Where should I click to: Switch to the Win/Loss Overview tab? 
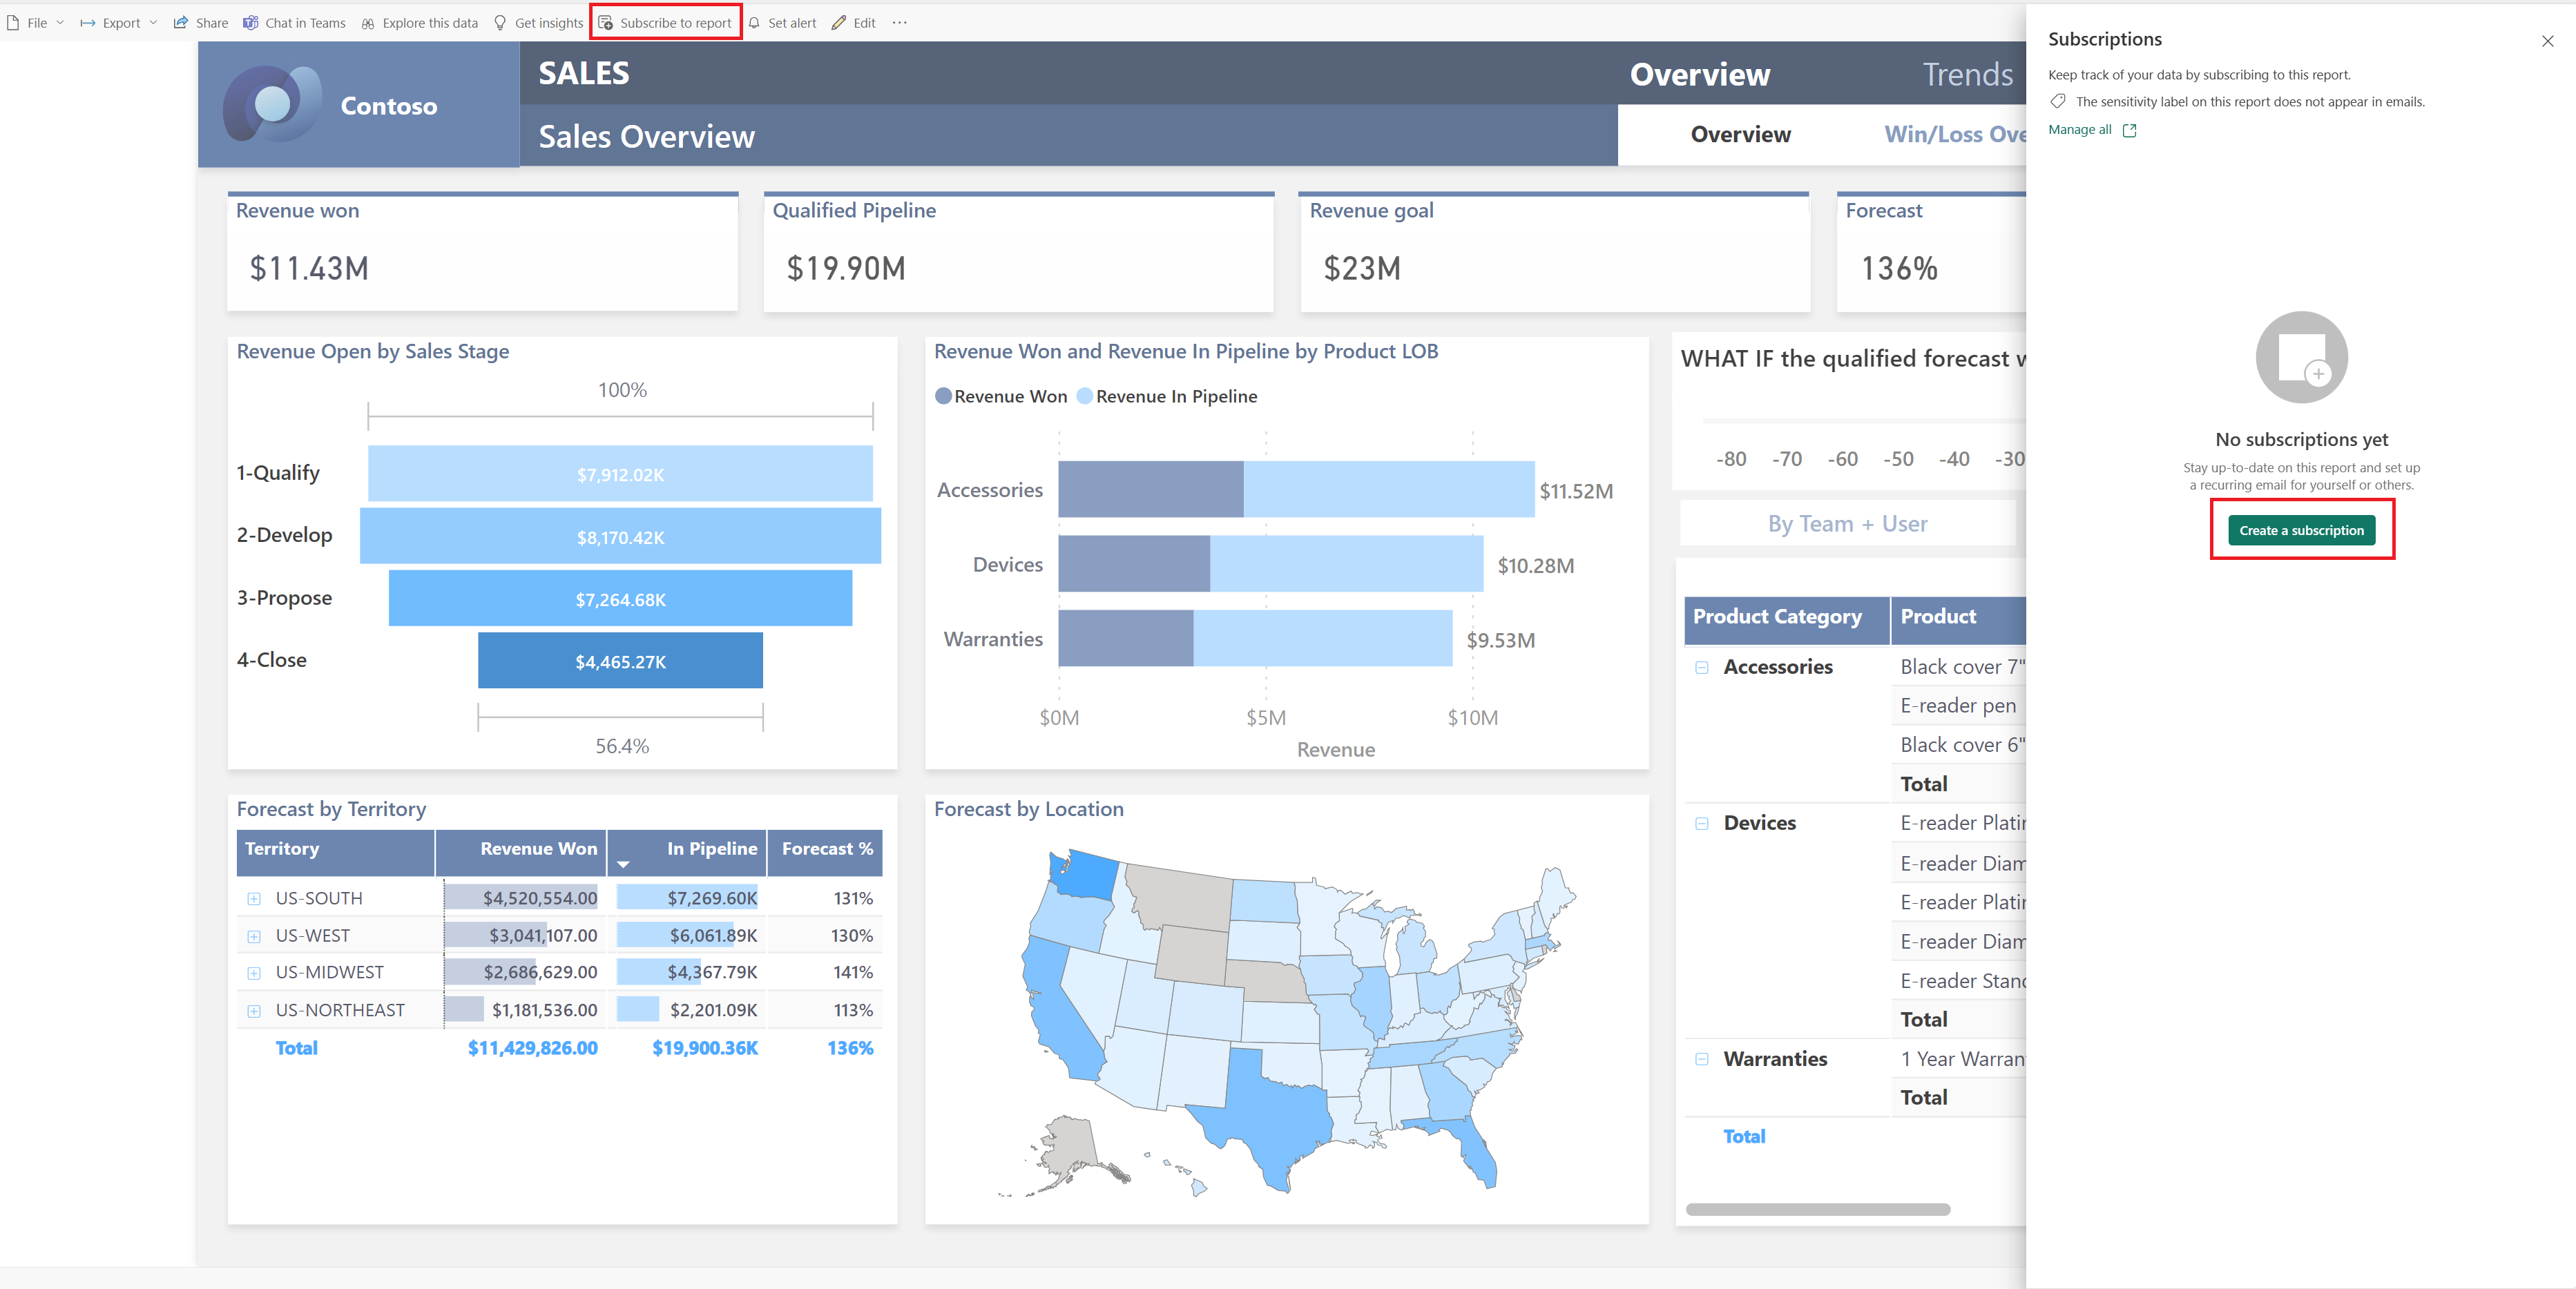pos(1954,135)
